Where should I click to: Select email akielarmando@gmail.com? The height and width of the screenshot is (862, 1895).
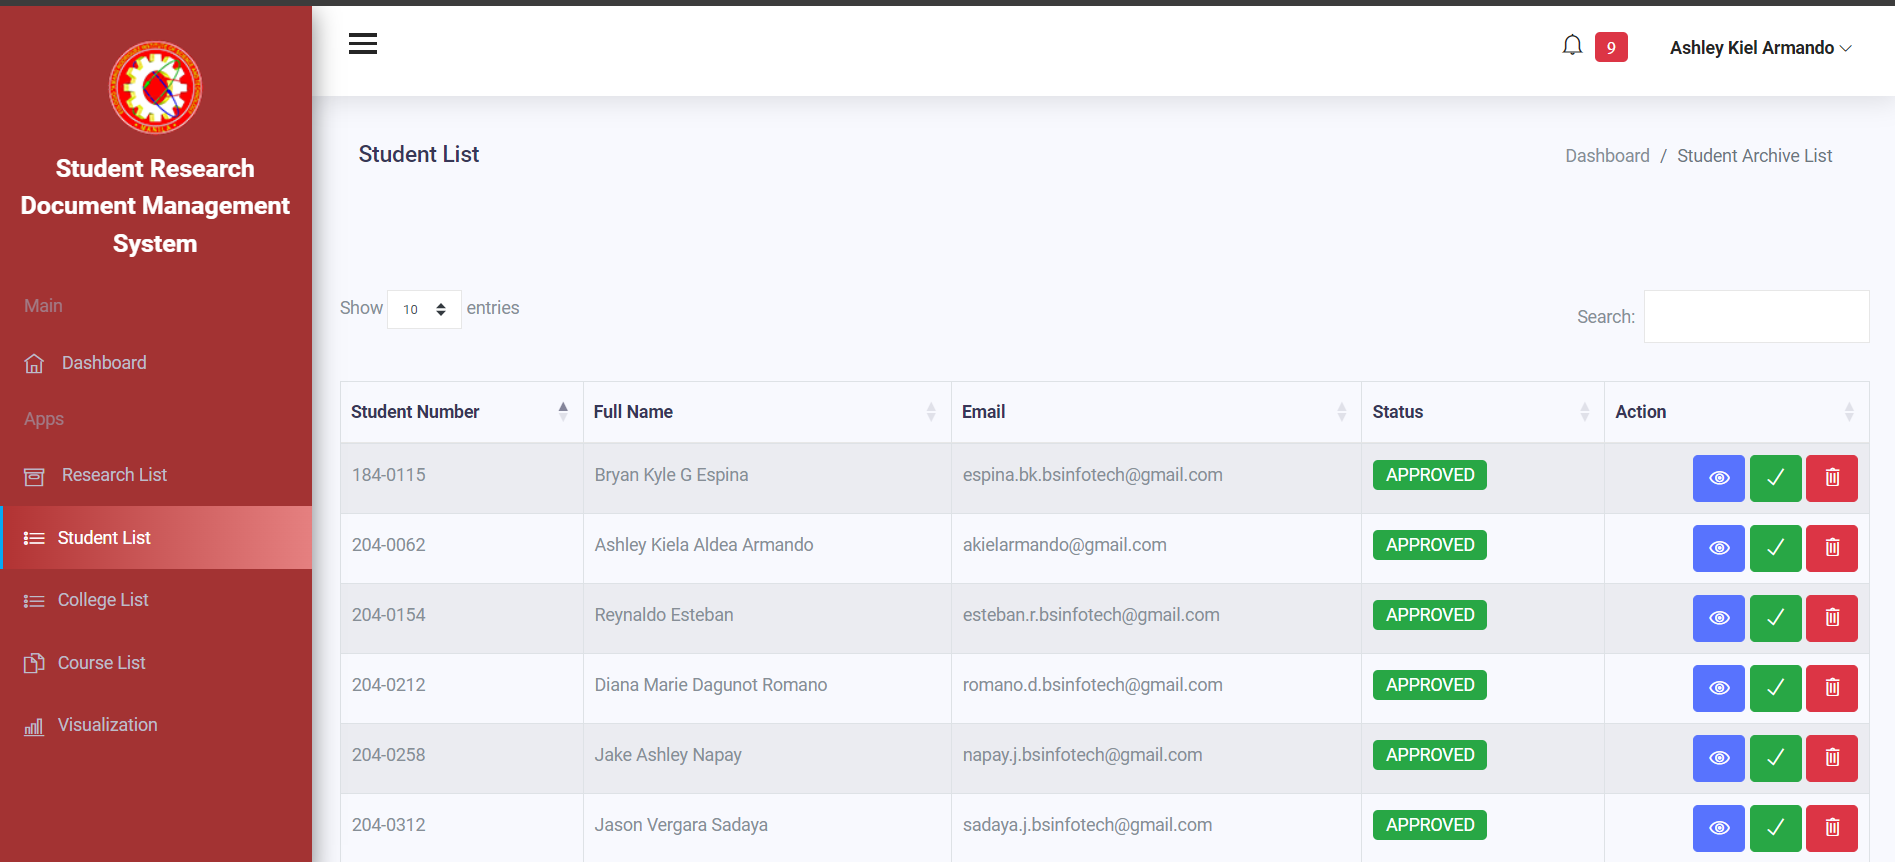1064,545
